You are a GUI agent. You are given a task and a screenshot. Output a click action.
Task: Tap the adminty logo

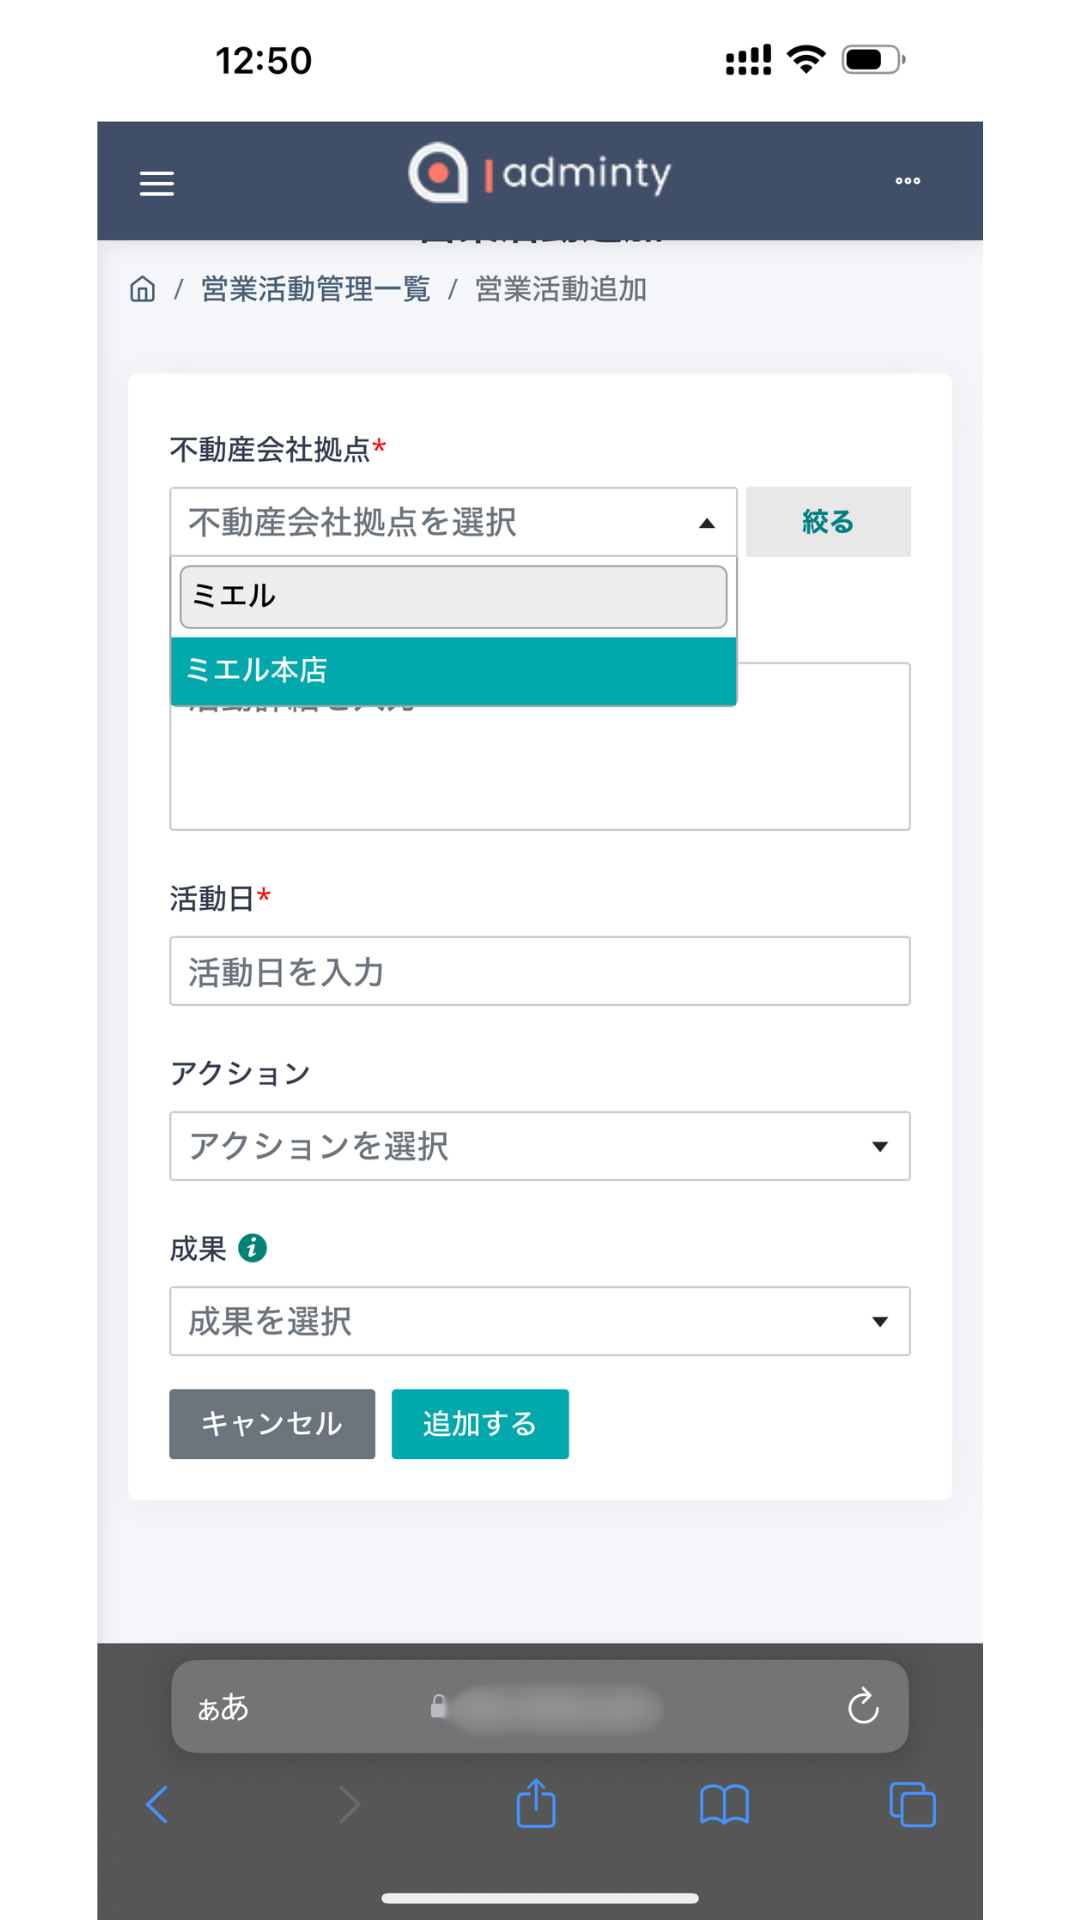pos(540,174)
